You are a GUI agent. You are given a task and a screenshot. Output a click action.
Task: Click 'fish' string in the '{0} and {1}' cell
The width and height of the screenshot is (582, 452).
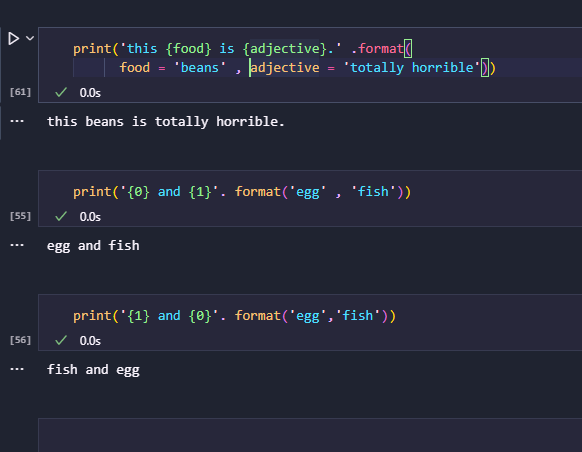tap(373, 192)
